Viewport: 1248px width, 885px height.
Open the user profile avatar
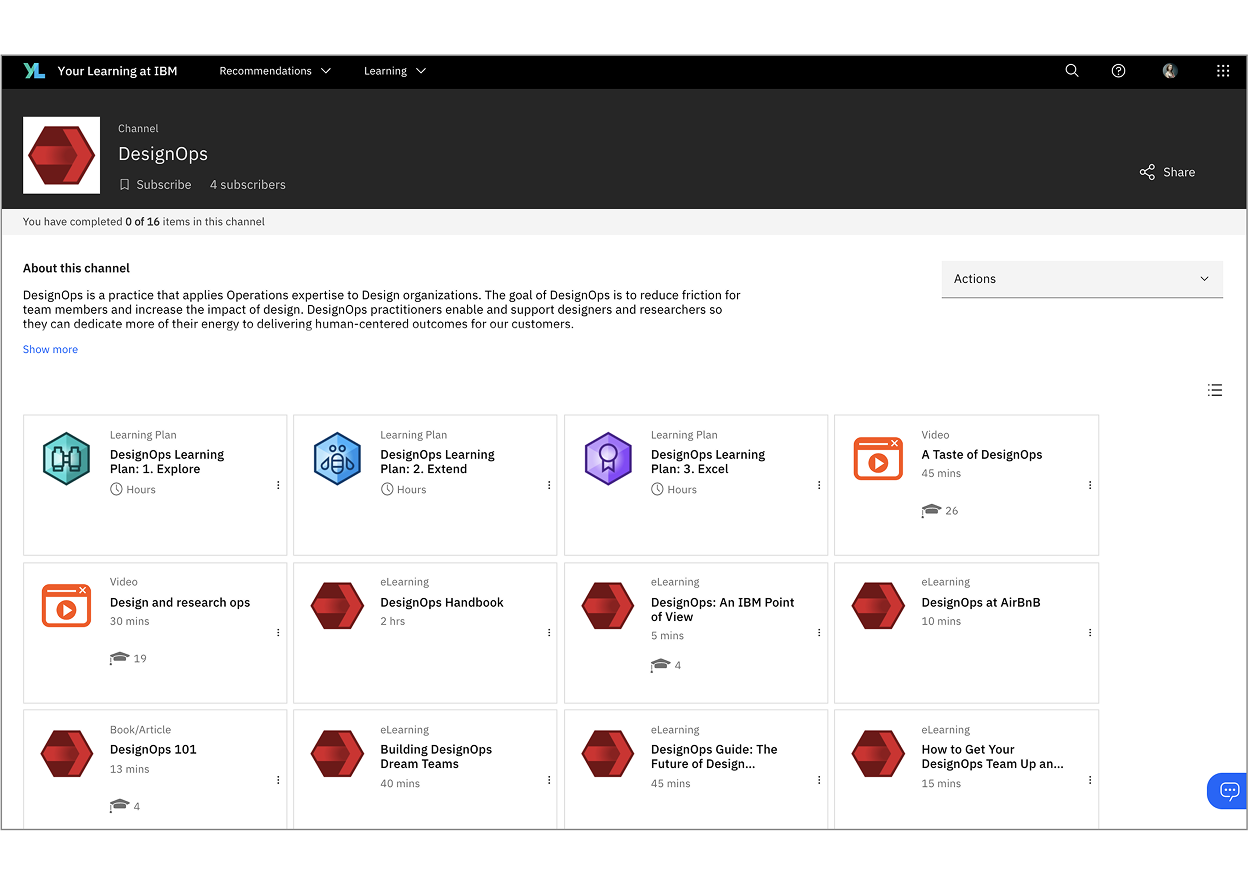[1170, 71]
